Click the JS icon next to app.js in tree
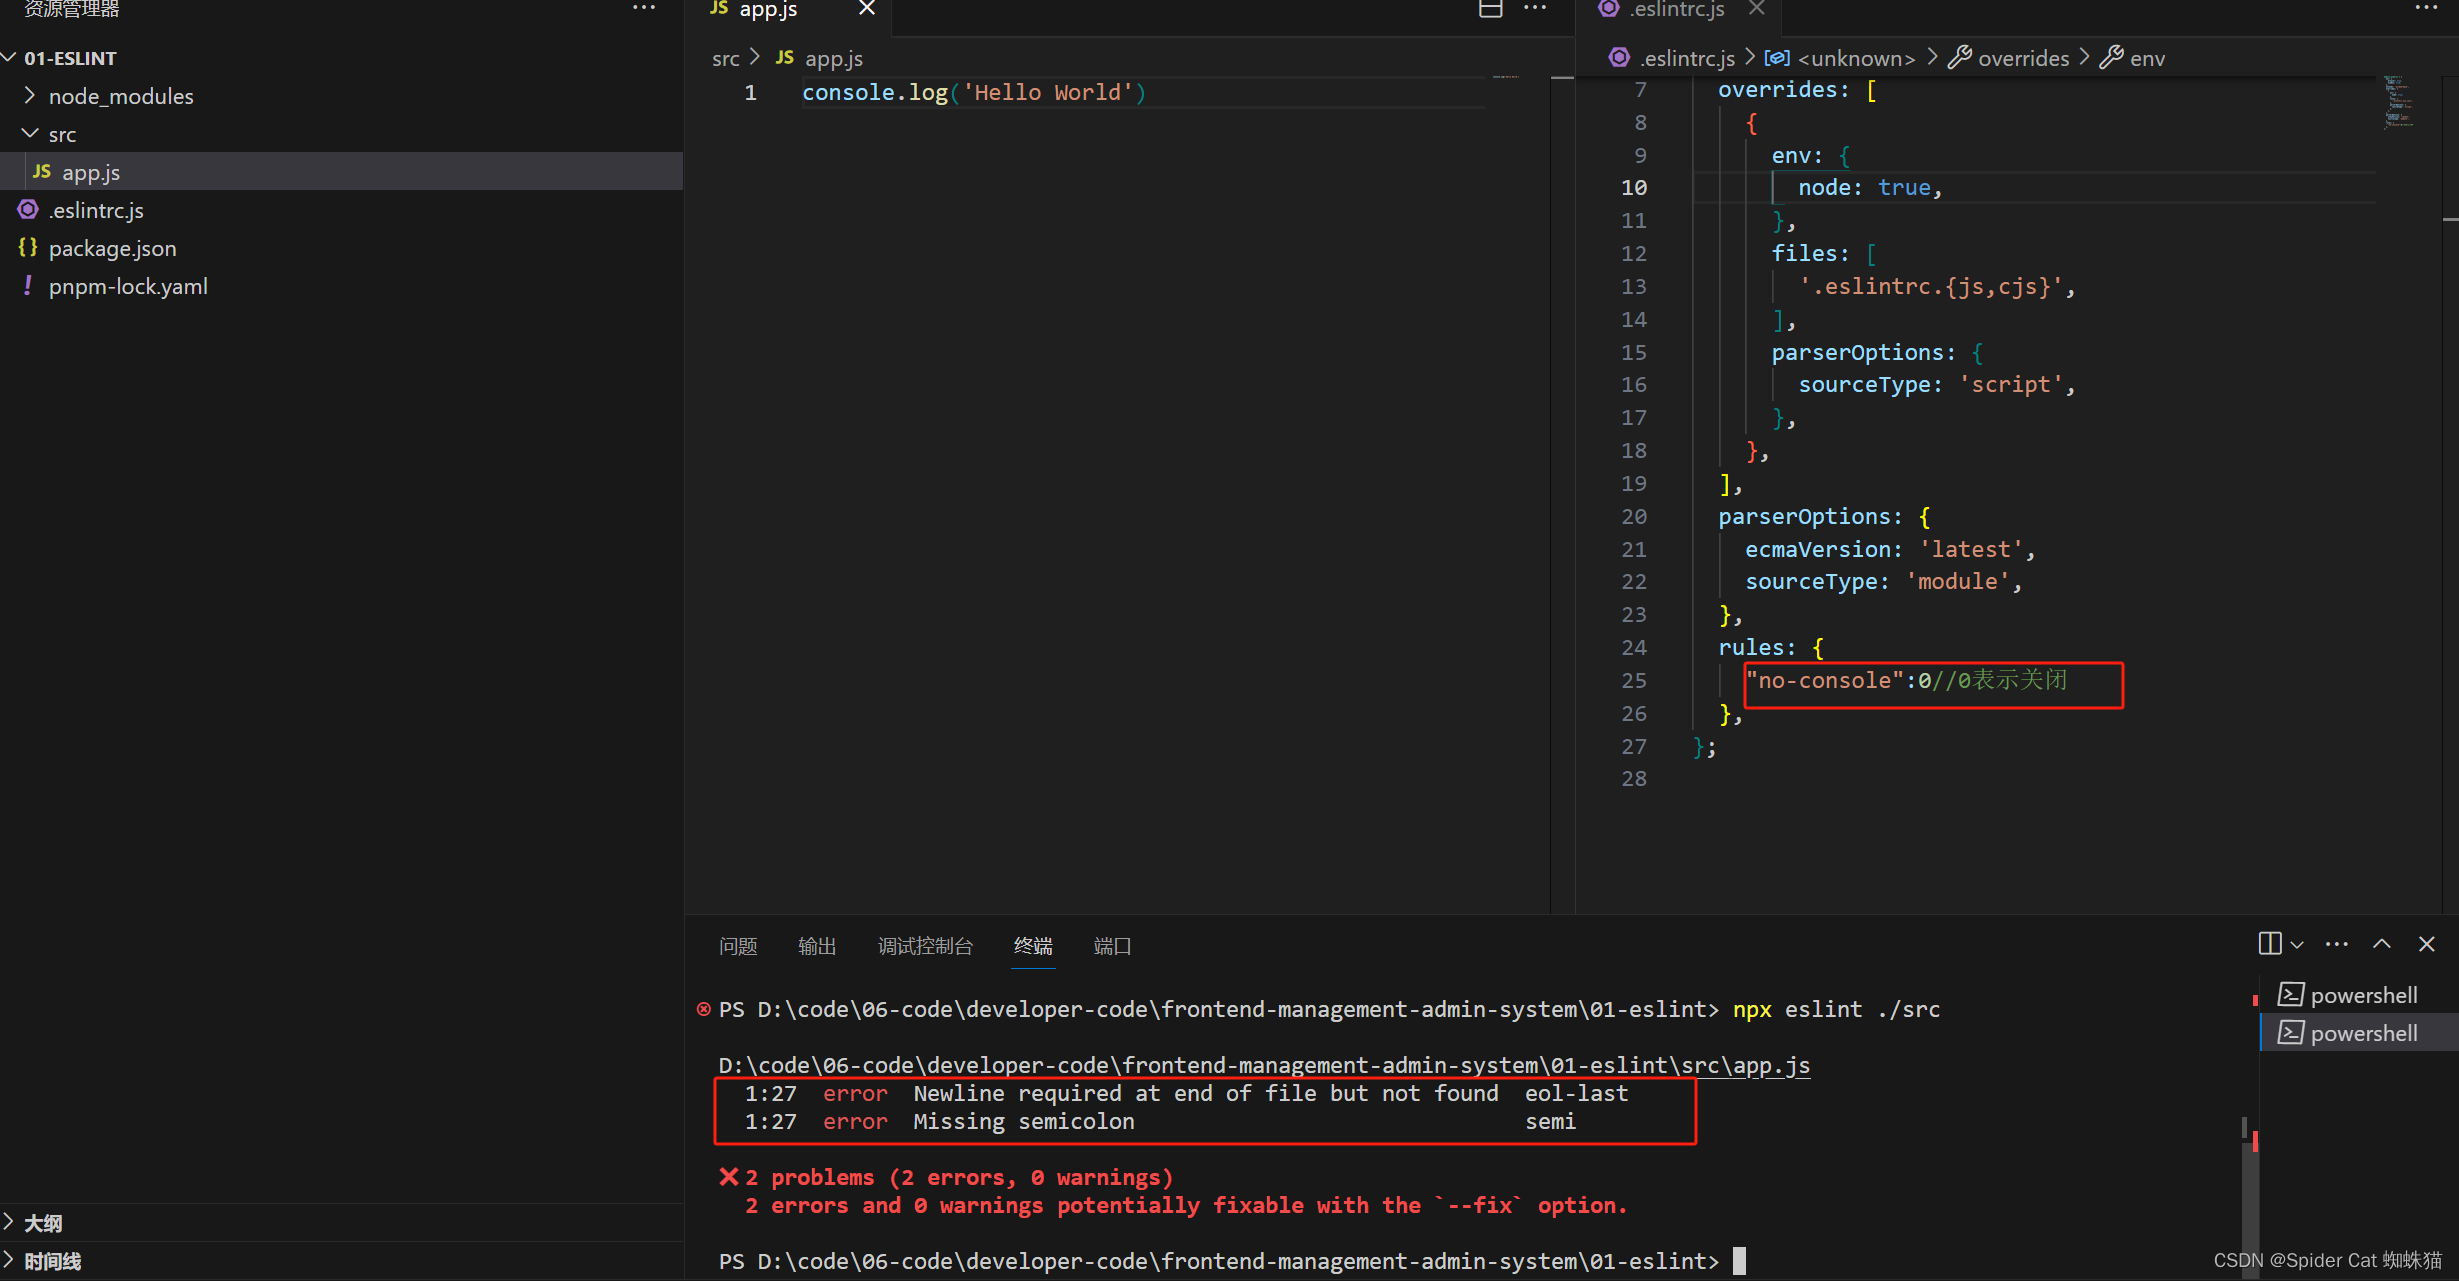Image resolution: width=2459 pixels, height=1281 pixels. click(x=42, y=172)
